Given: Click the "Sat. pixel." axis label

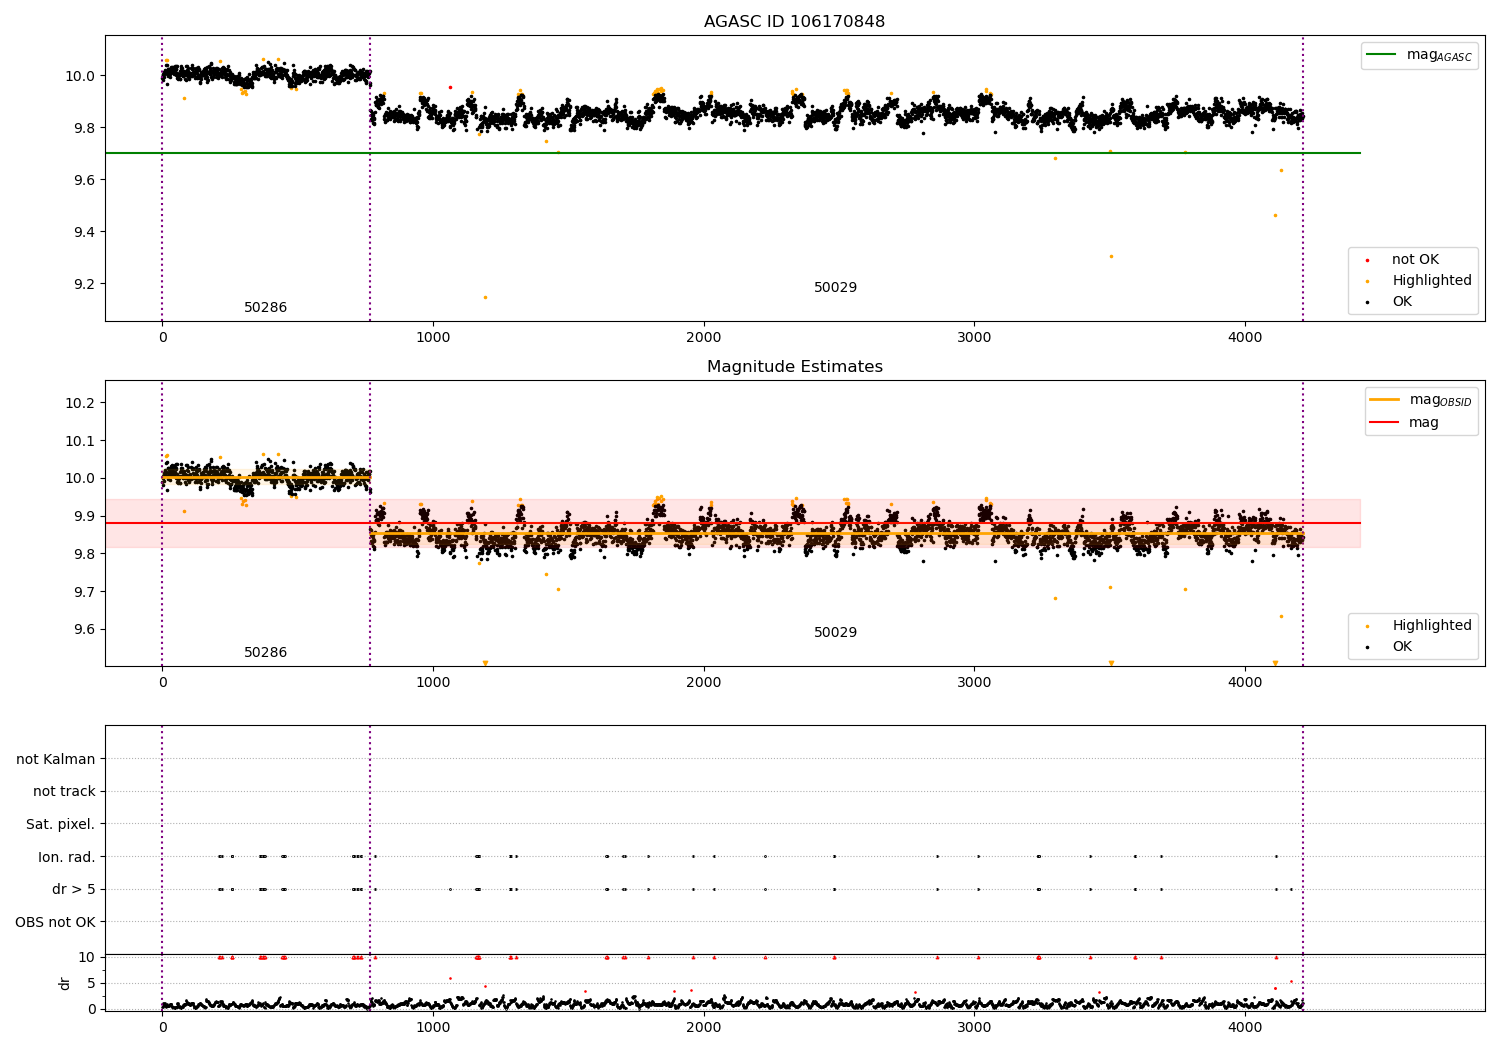Looking at the screenshot, I should pyautogui.click(x=61, y=824).
